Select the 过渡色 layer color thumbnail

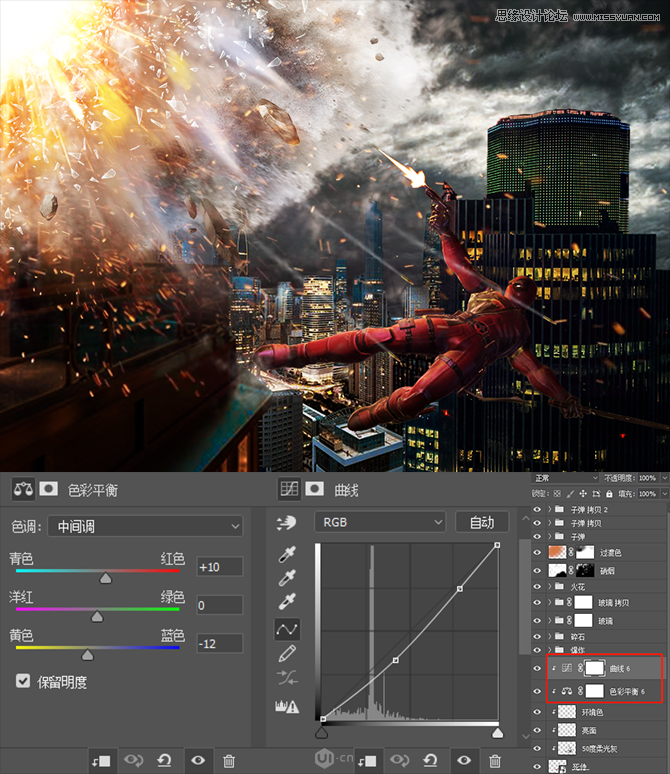(x=557, y=552)
